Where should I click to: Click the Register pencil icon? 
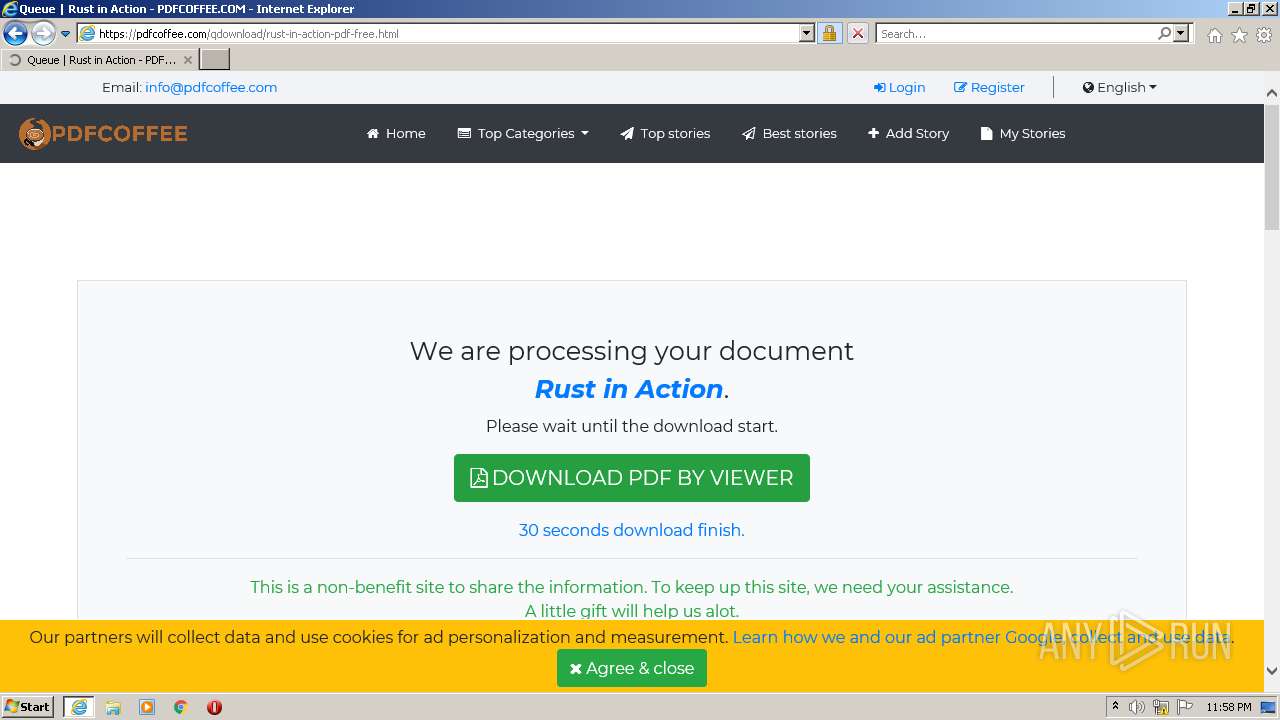point(960,88)
